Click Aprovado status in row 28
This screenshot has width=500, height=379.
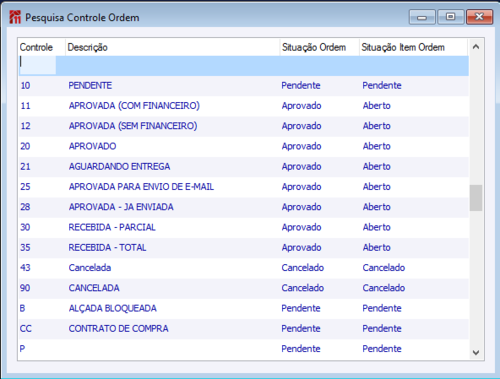[301, 207]
